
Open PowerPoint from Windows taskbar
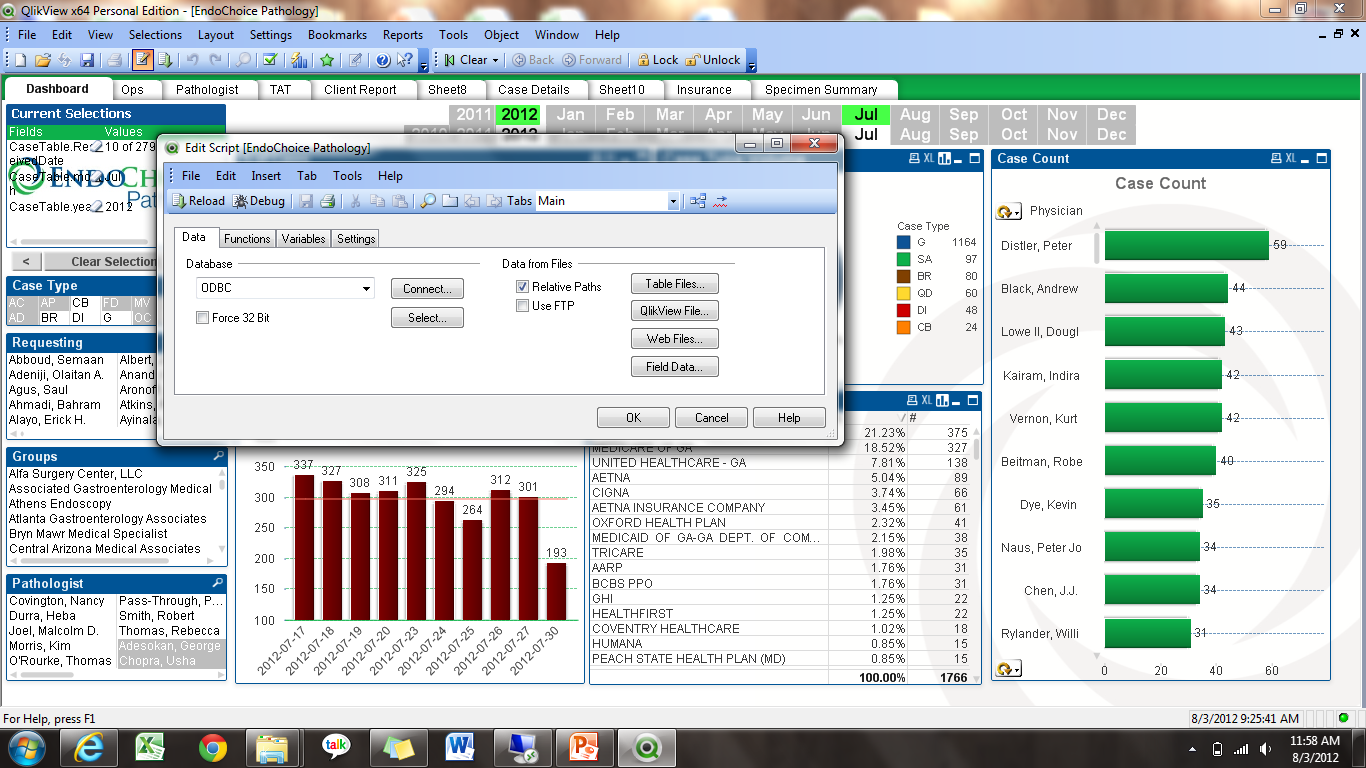[x=583, y=746]
